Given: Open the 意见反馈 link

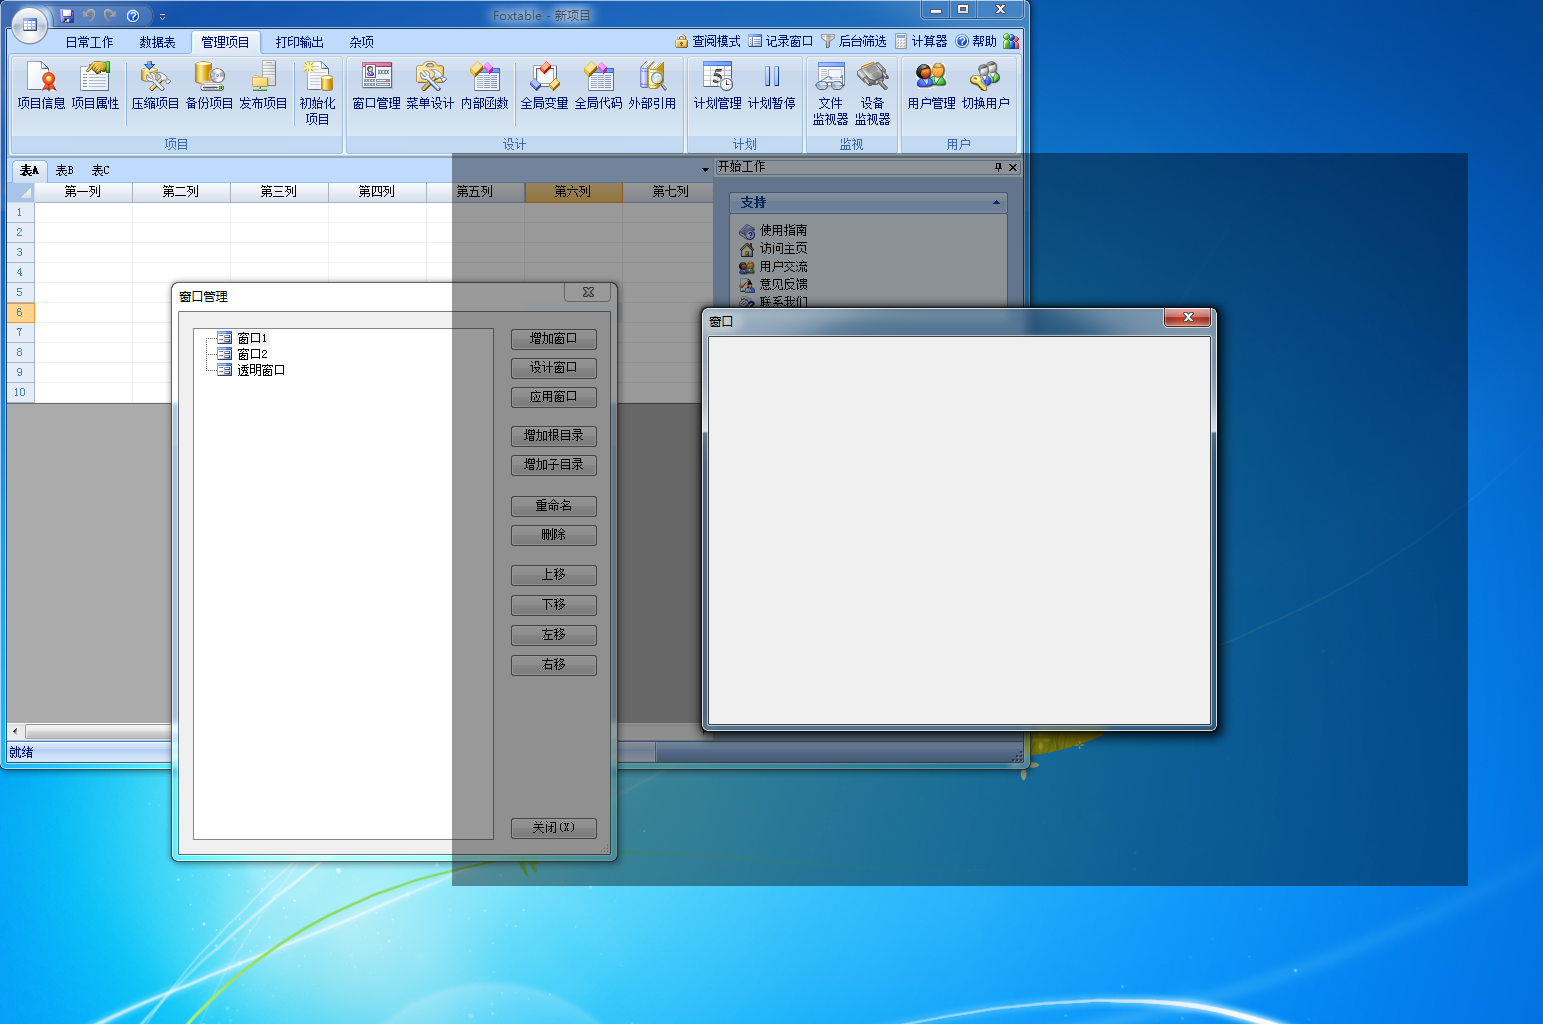Looking at the screenshot, I should [783, 285].
